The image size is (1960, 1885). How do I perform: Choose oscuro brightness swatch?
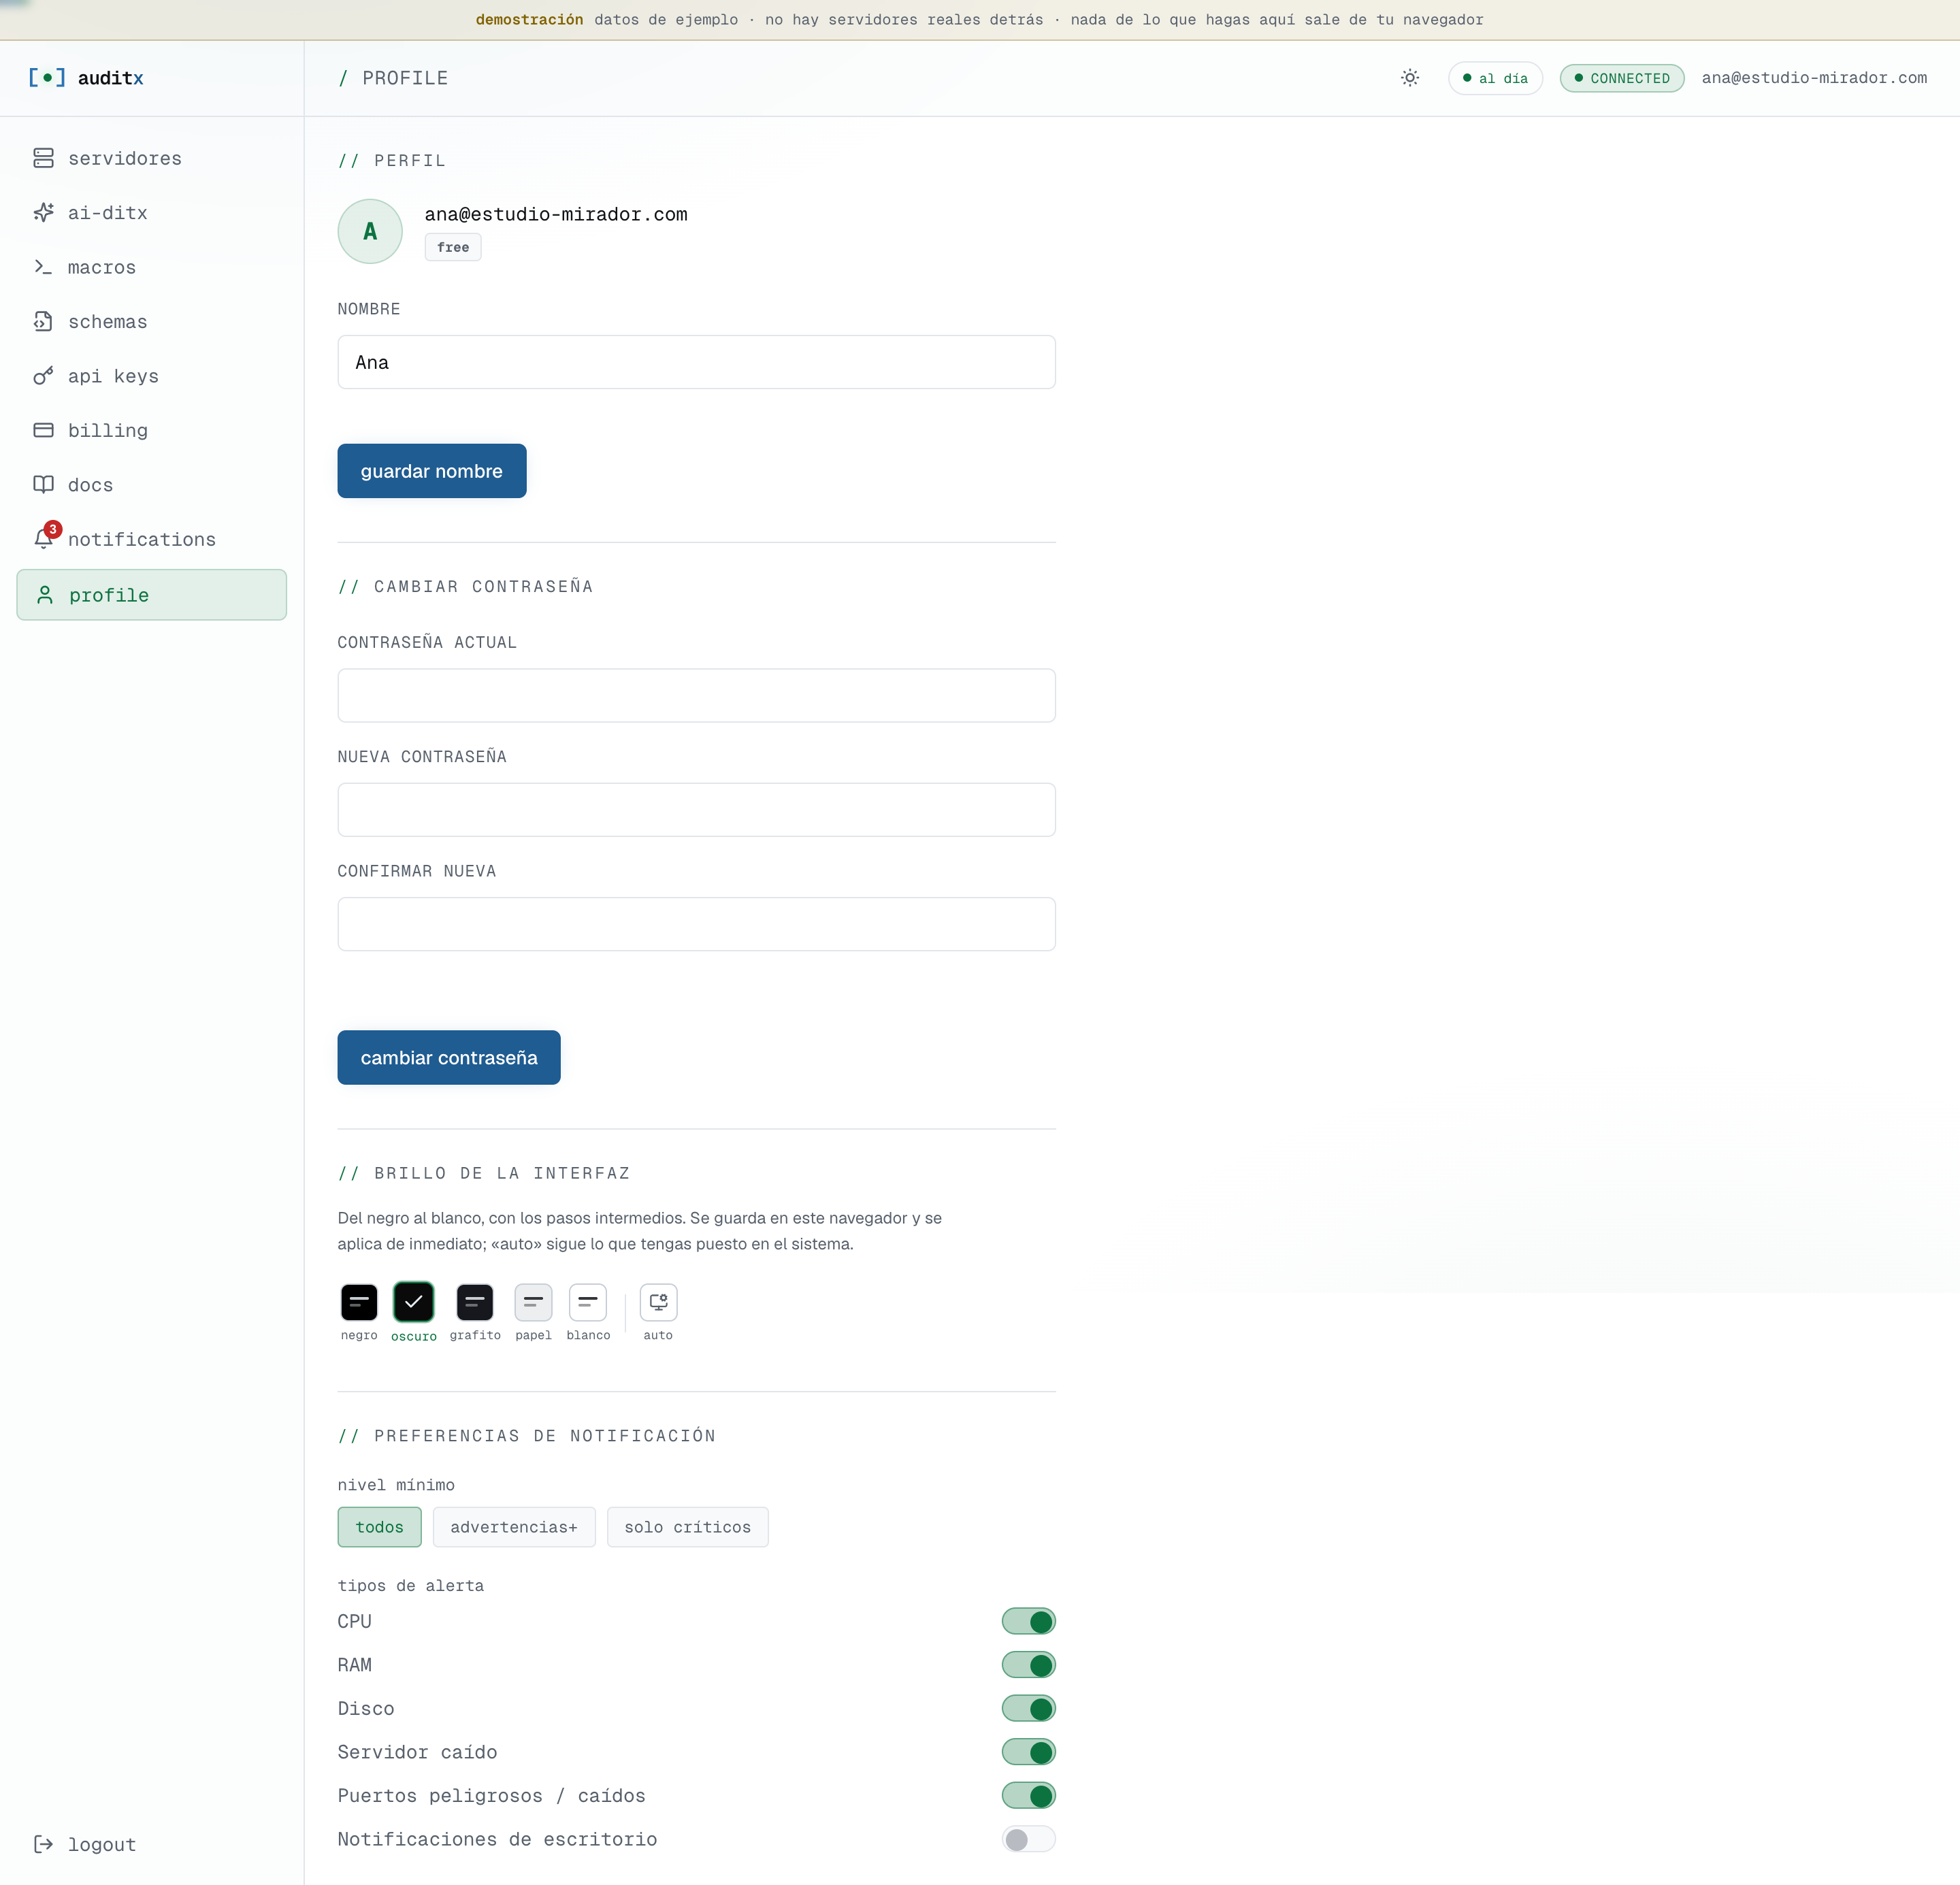click(414, 1302)
